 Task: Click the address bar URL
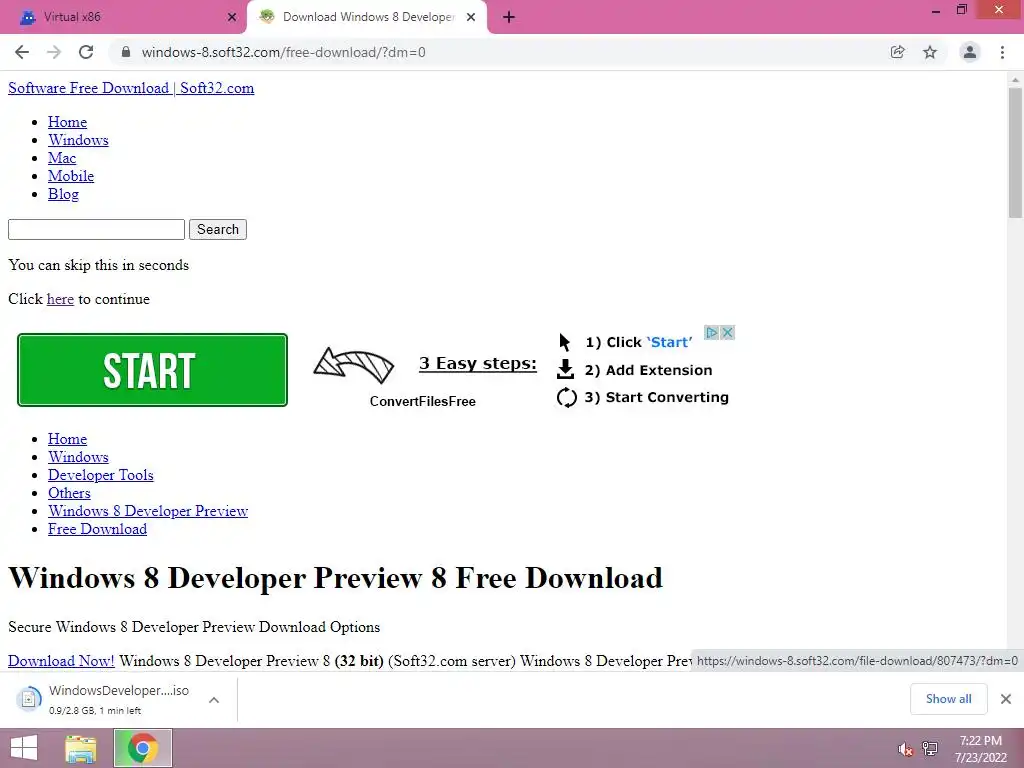click(x=283, y=52)
